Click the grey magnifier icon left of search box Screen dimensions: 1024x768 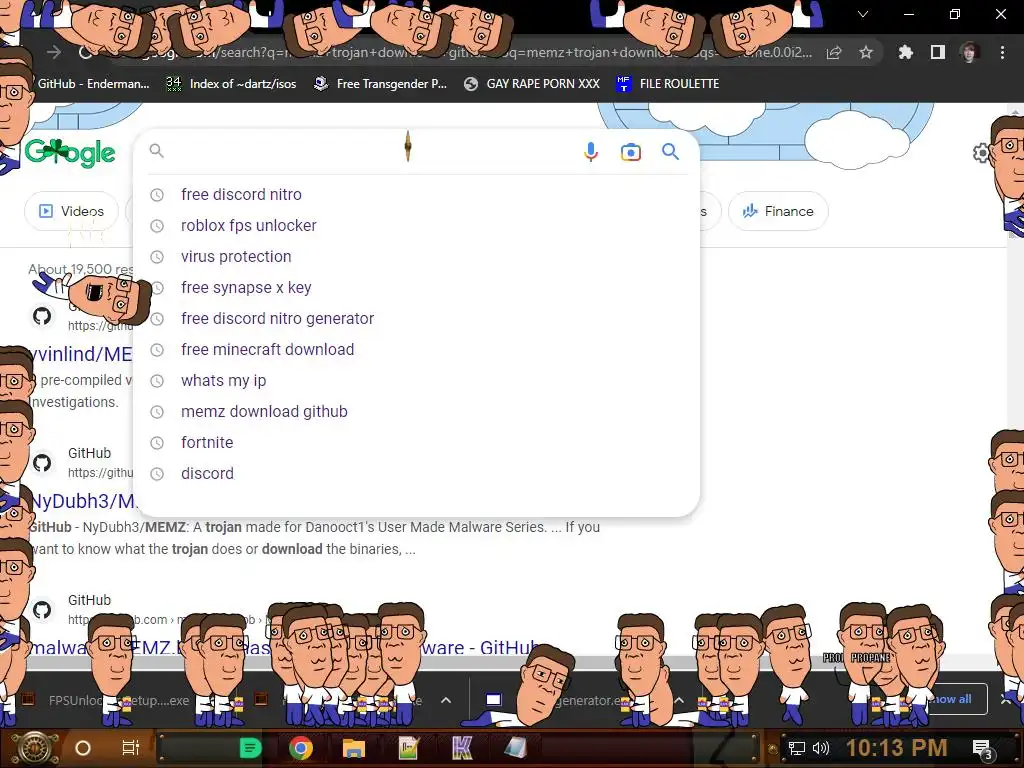tap(156, 151)
